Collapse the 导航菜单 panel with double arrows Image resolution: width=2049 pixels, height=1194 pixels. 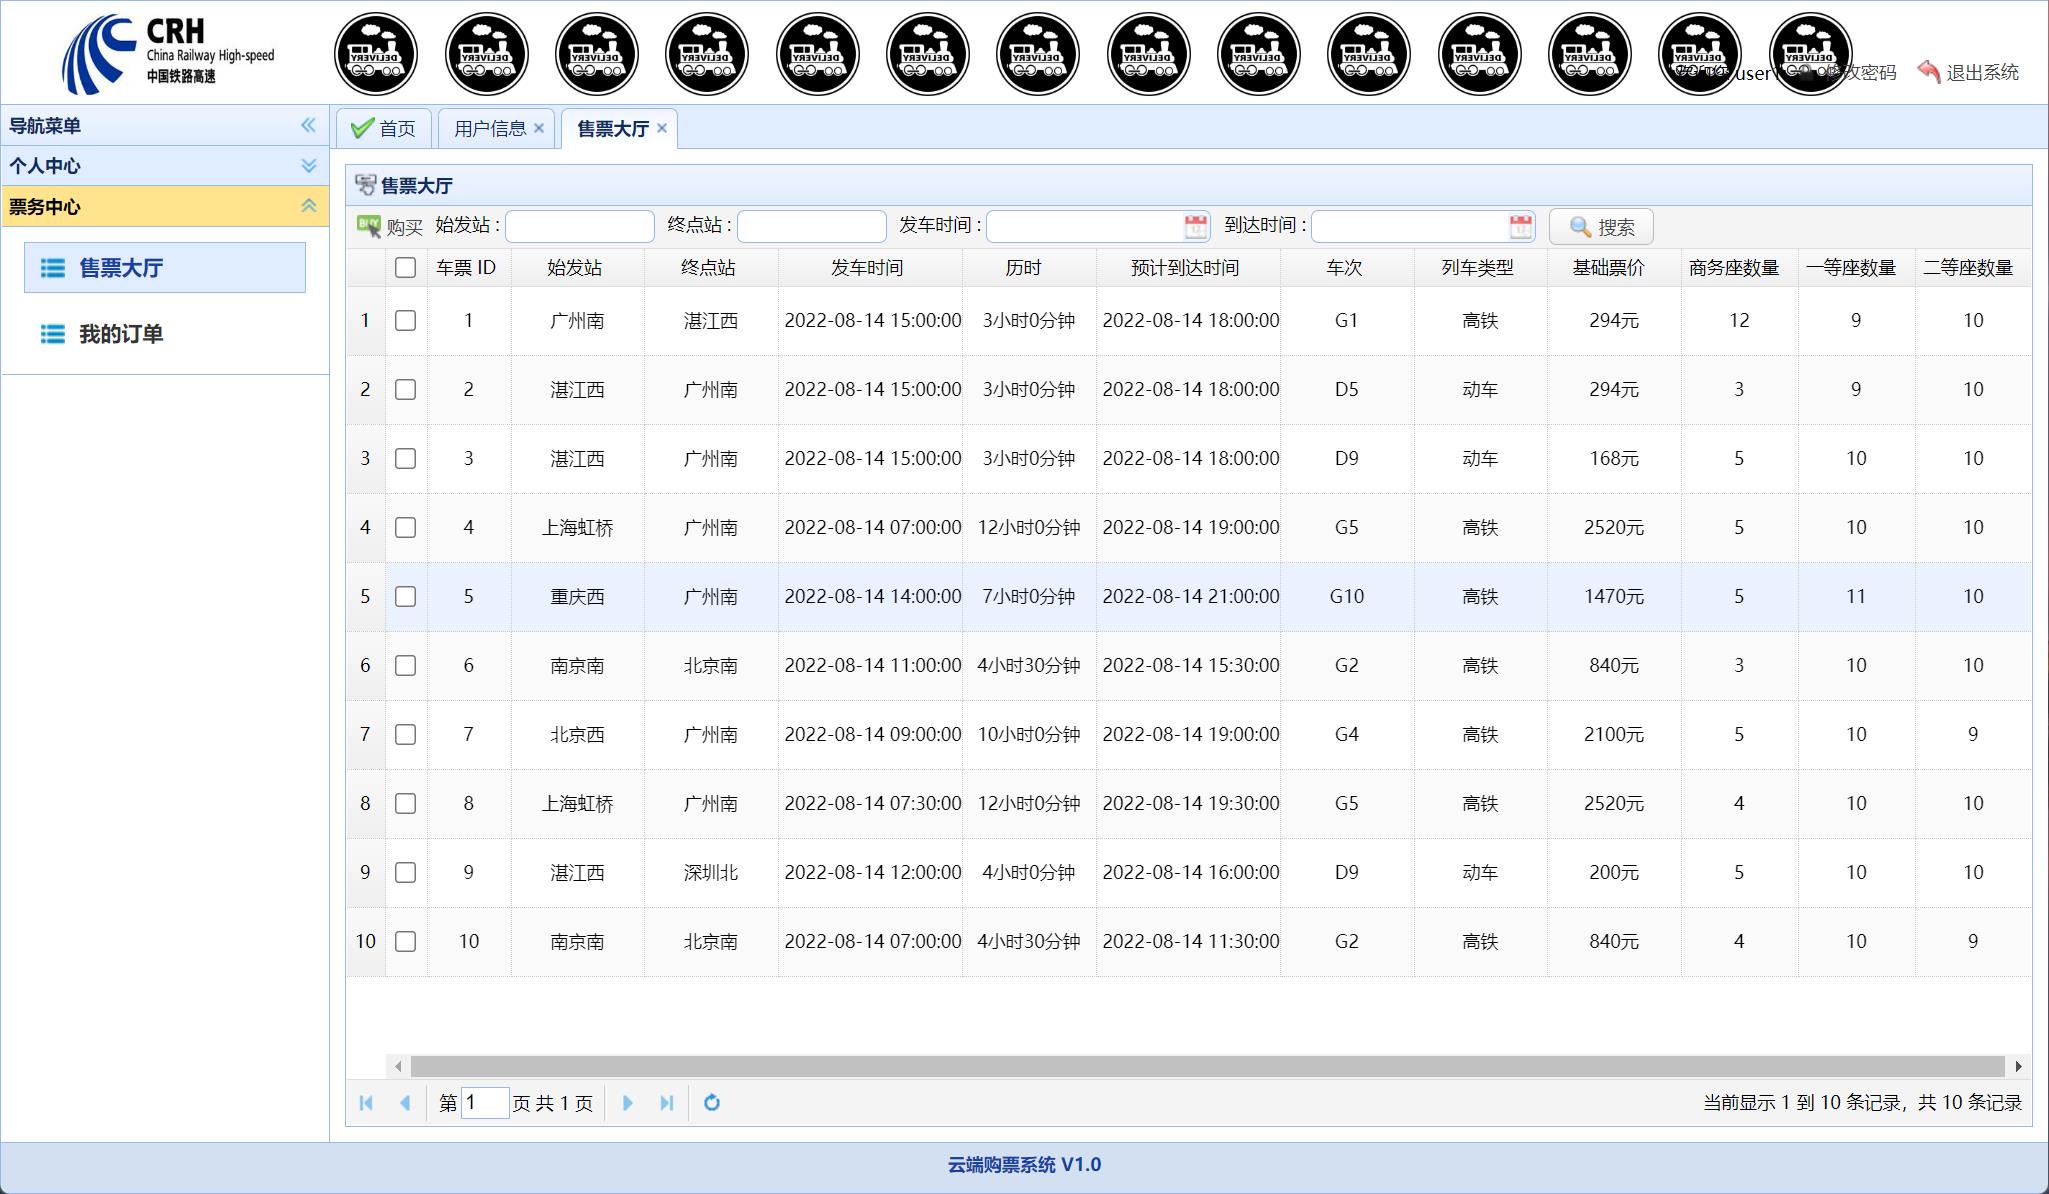click(308, 125)
